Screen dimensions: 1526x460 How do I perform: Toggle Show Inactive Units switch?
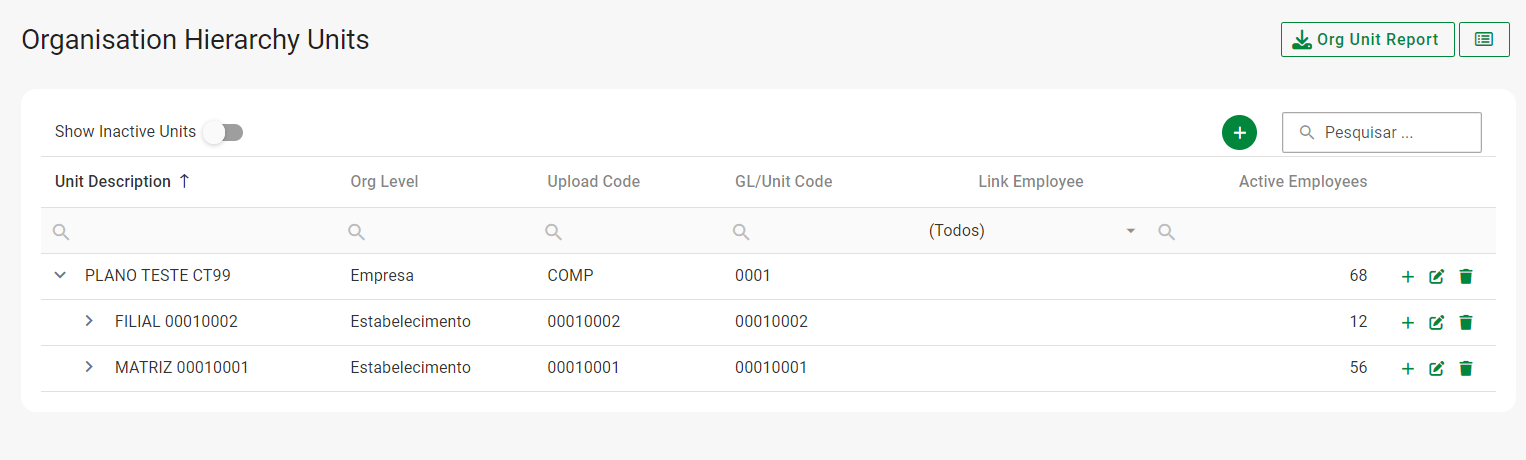pyautogui.click(x=224, y=132)
